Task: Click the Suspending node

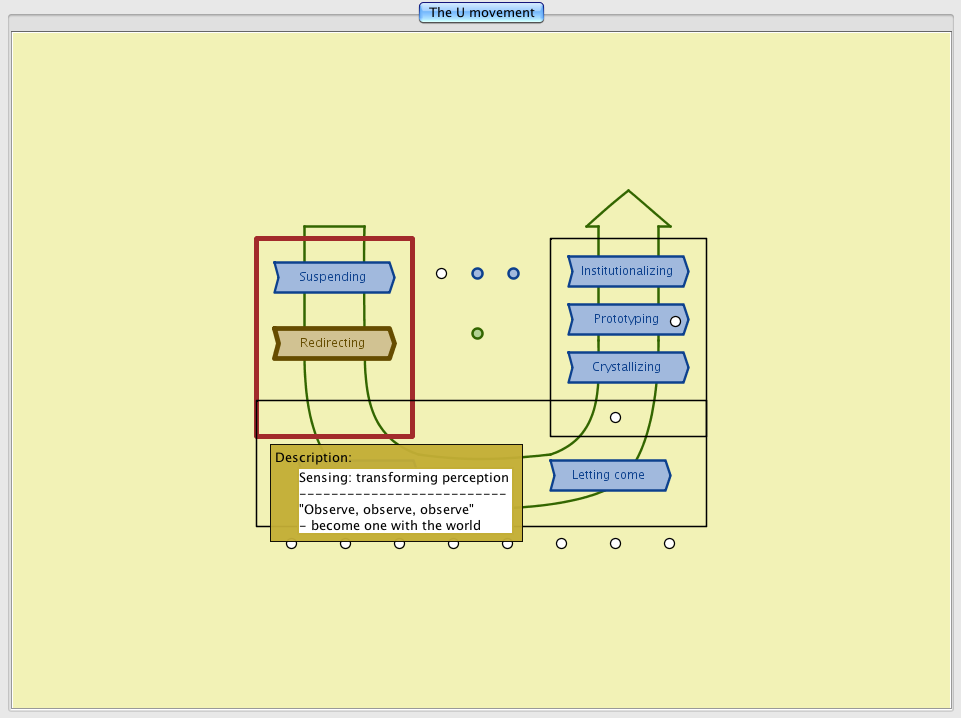Action: [333, 277]
